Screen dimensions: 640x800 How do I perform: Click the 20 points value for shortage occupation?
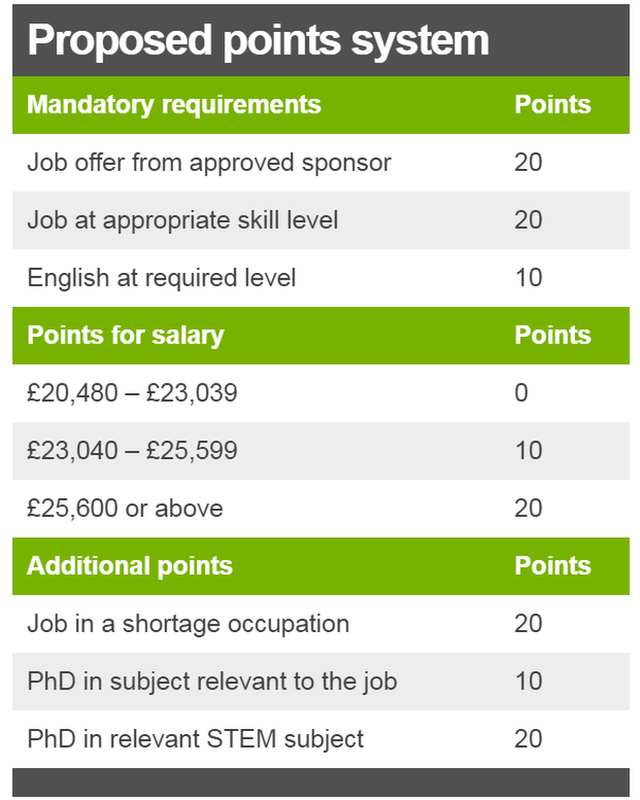(528, 624)
